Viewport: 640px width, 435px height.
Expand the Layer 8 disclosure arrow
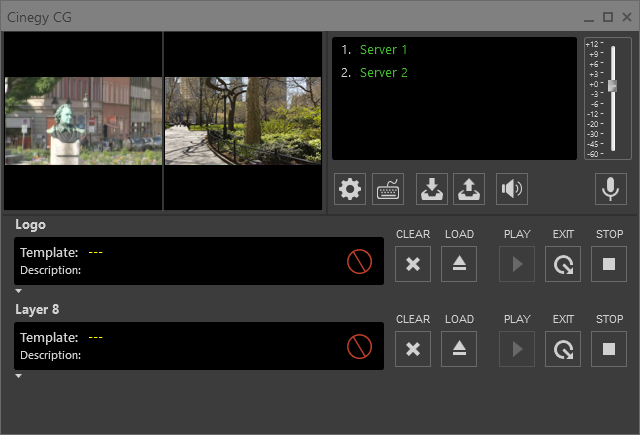(x=18, y=376)
